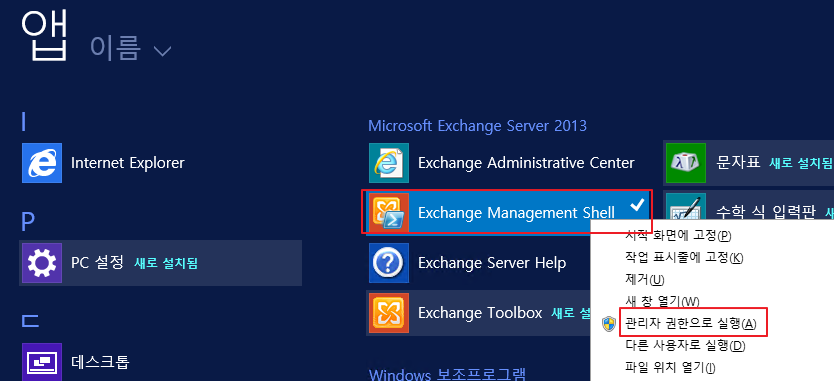
Task: Jump to the letter P group header
Action: [28, 221]
